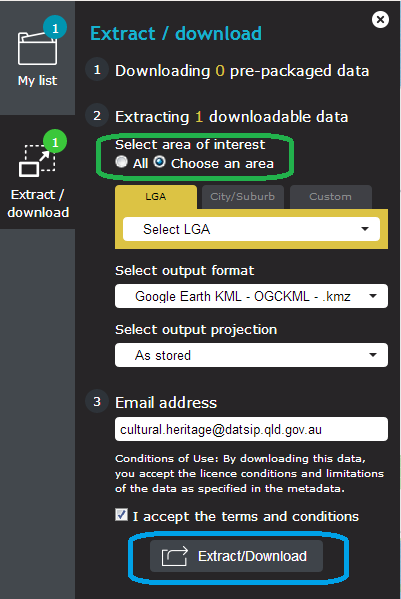Select the LGA tab
401x599 pixels.
coord(156,197)
